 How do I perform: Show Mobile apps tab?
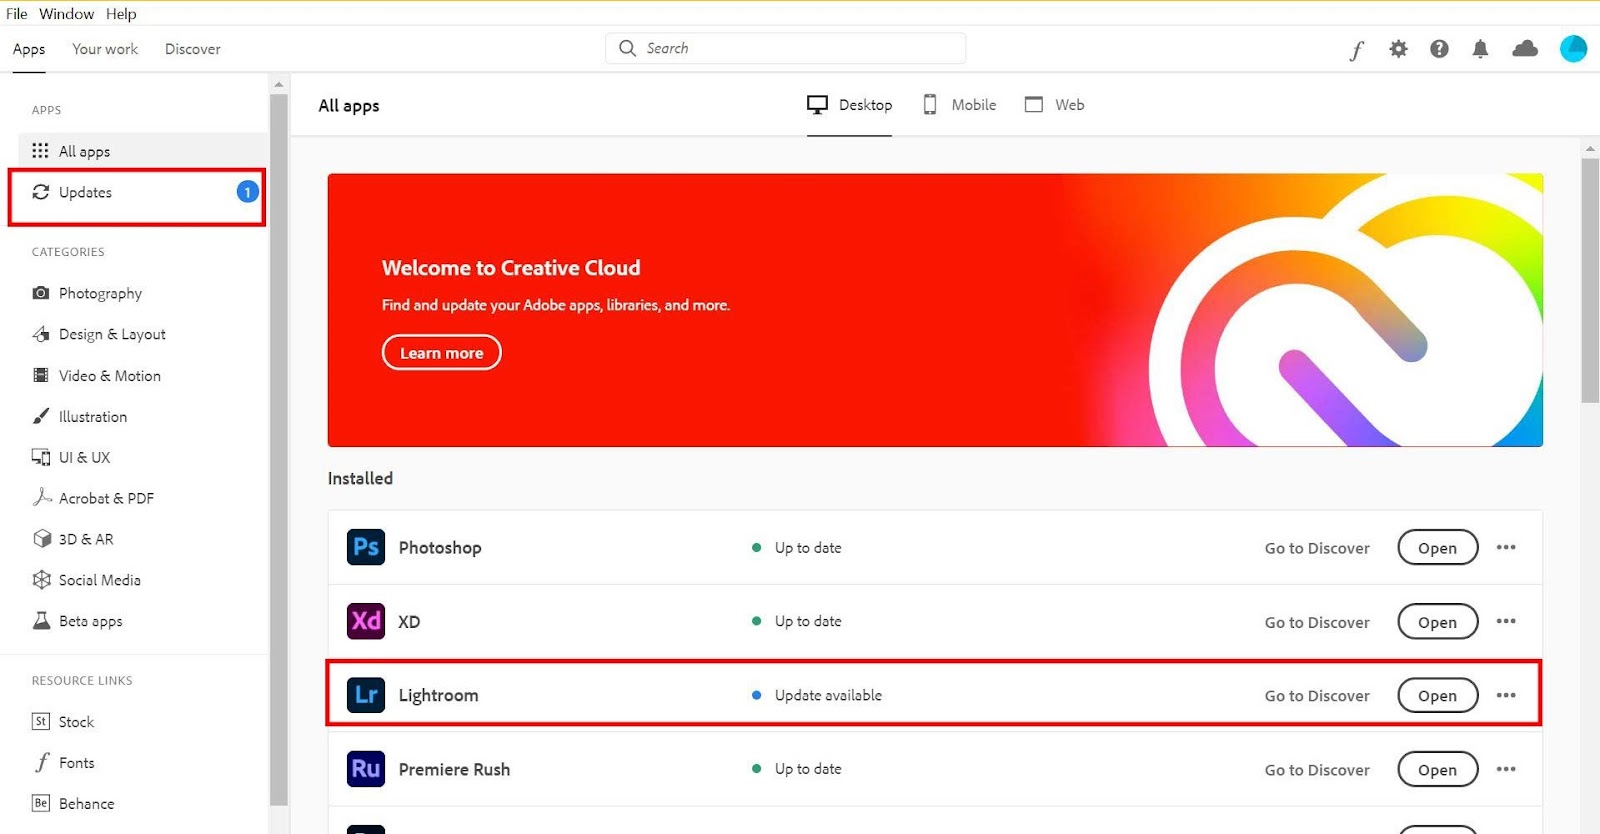(x=959, y=105)
